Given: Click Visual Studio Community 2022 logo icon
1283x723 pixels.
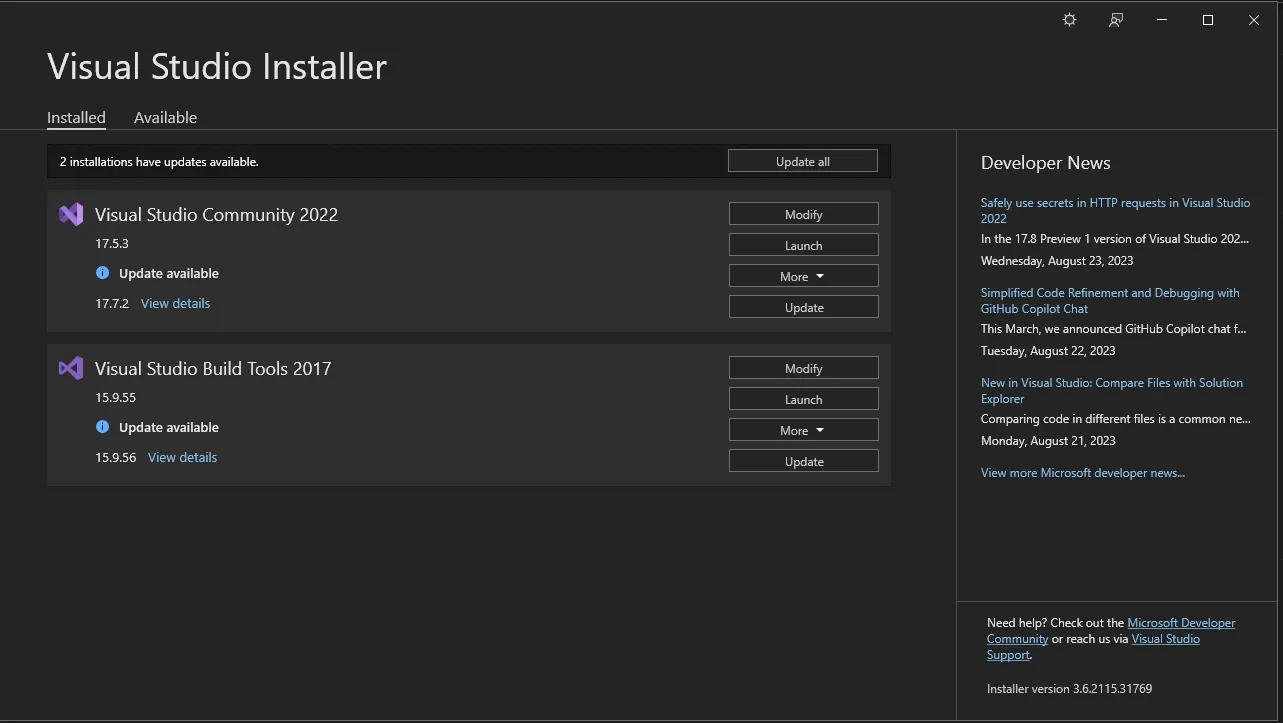Looking at the screenshot, I should 71,214.
